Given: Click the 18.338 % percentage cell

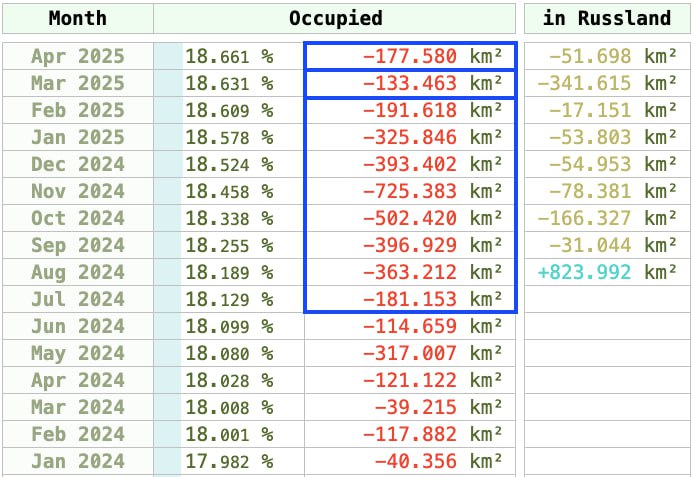Looking at the screenshot, I should point(229,218).
